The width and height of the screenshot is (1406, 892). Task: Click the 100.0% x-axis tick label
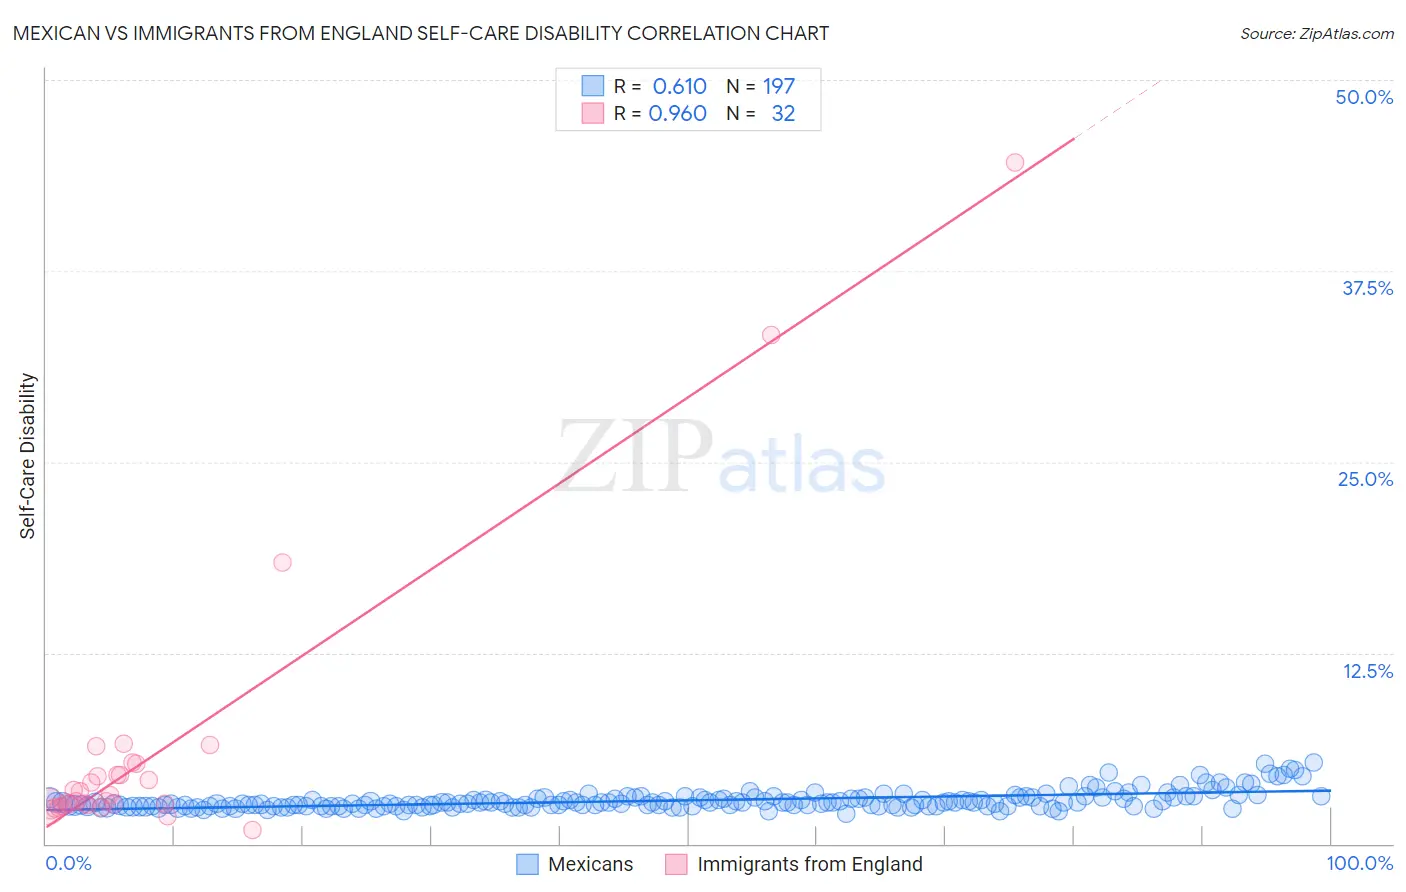[1359, 863]
